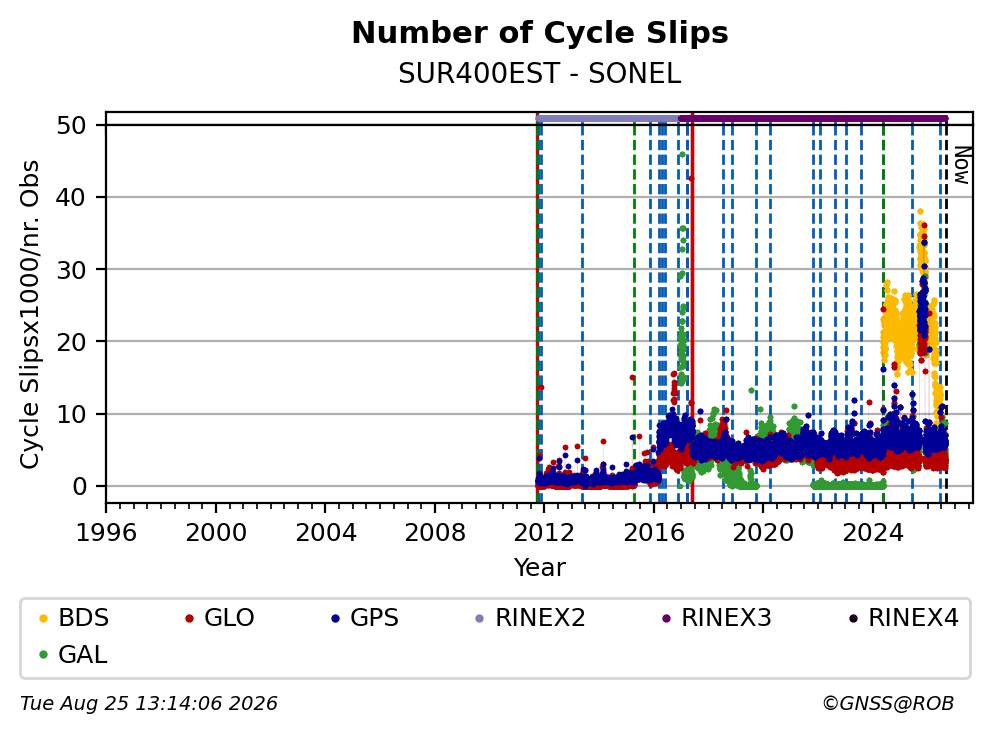Click the flat green GAL points near 2023

click(848, 485)
